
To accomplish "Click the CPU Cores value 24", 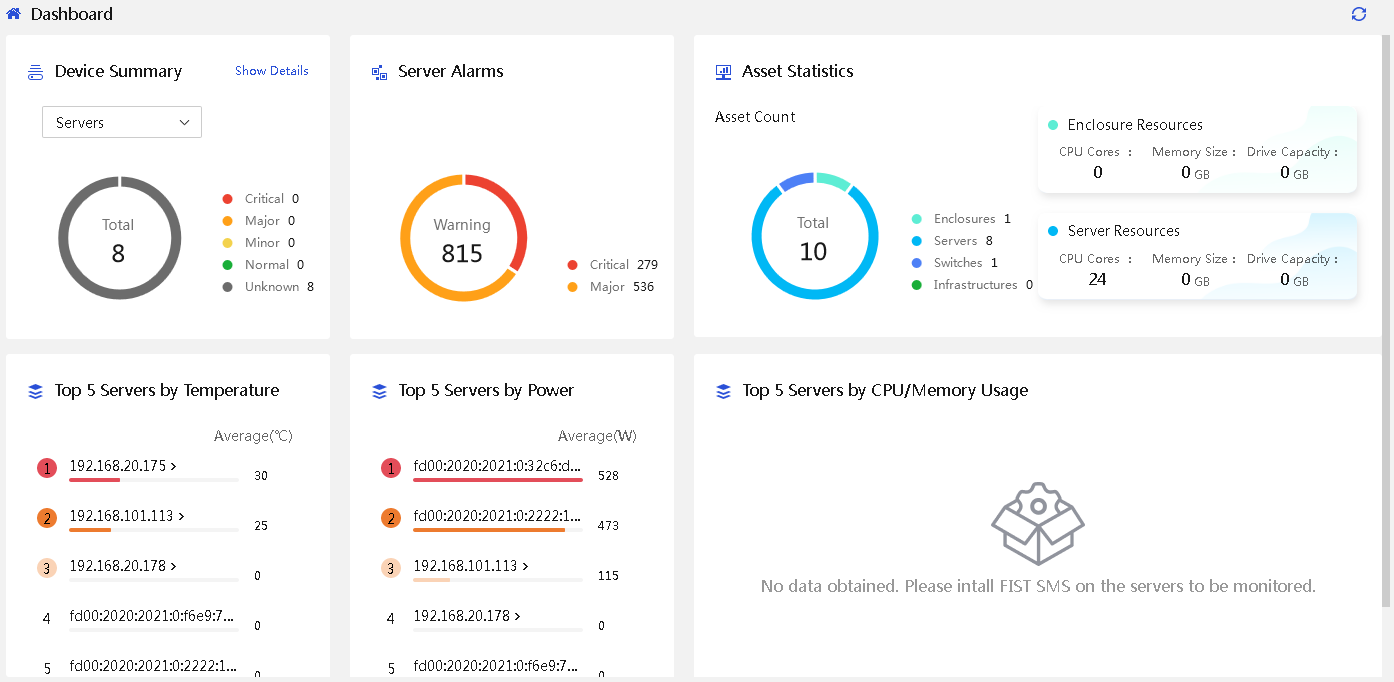I will point(1097,279).
